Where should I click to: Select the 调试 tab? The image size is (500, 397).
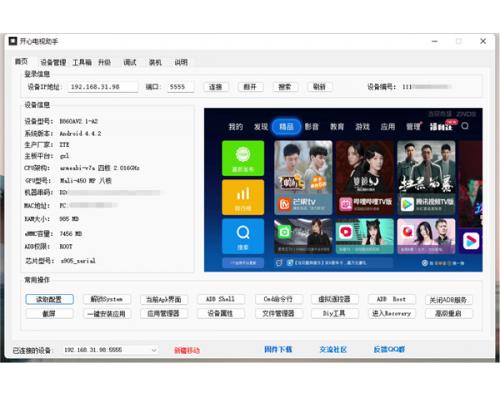click(130, 62)
